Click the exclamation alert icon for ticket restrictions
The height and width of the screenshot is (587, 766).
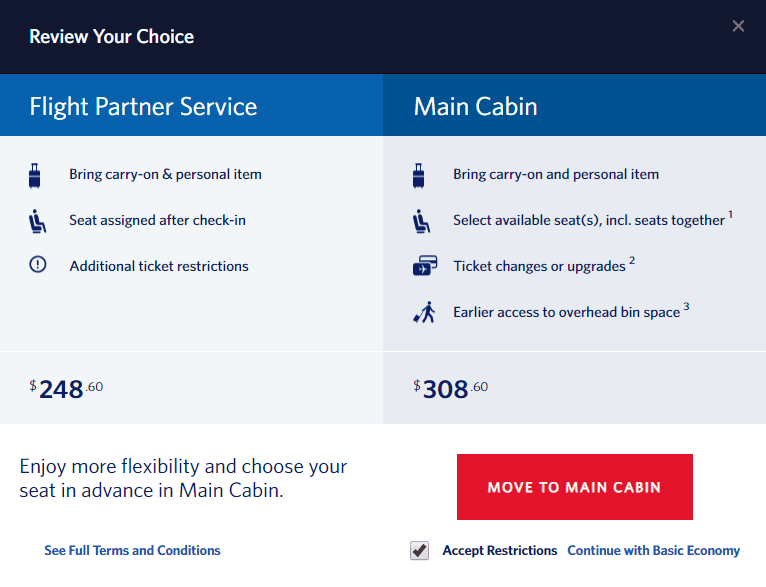[x=38, y=264]
